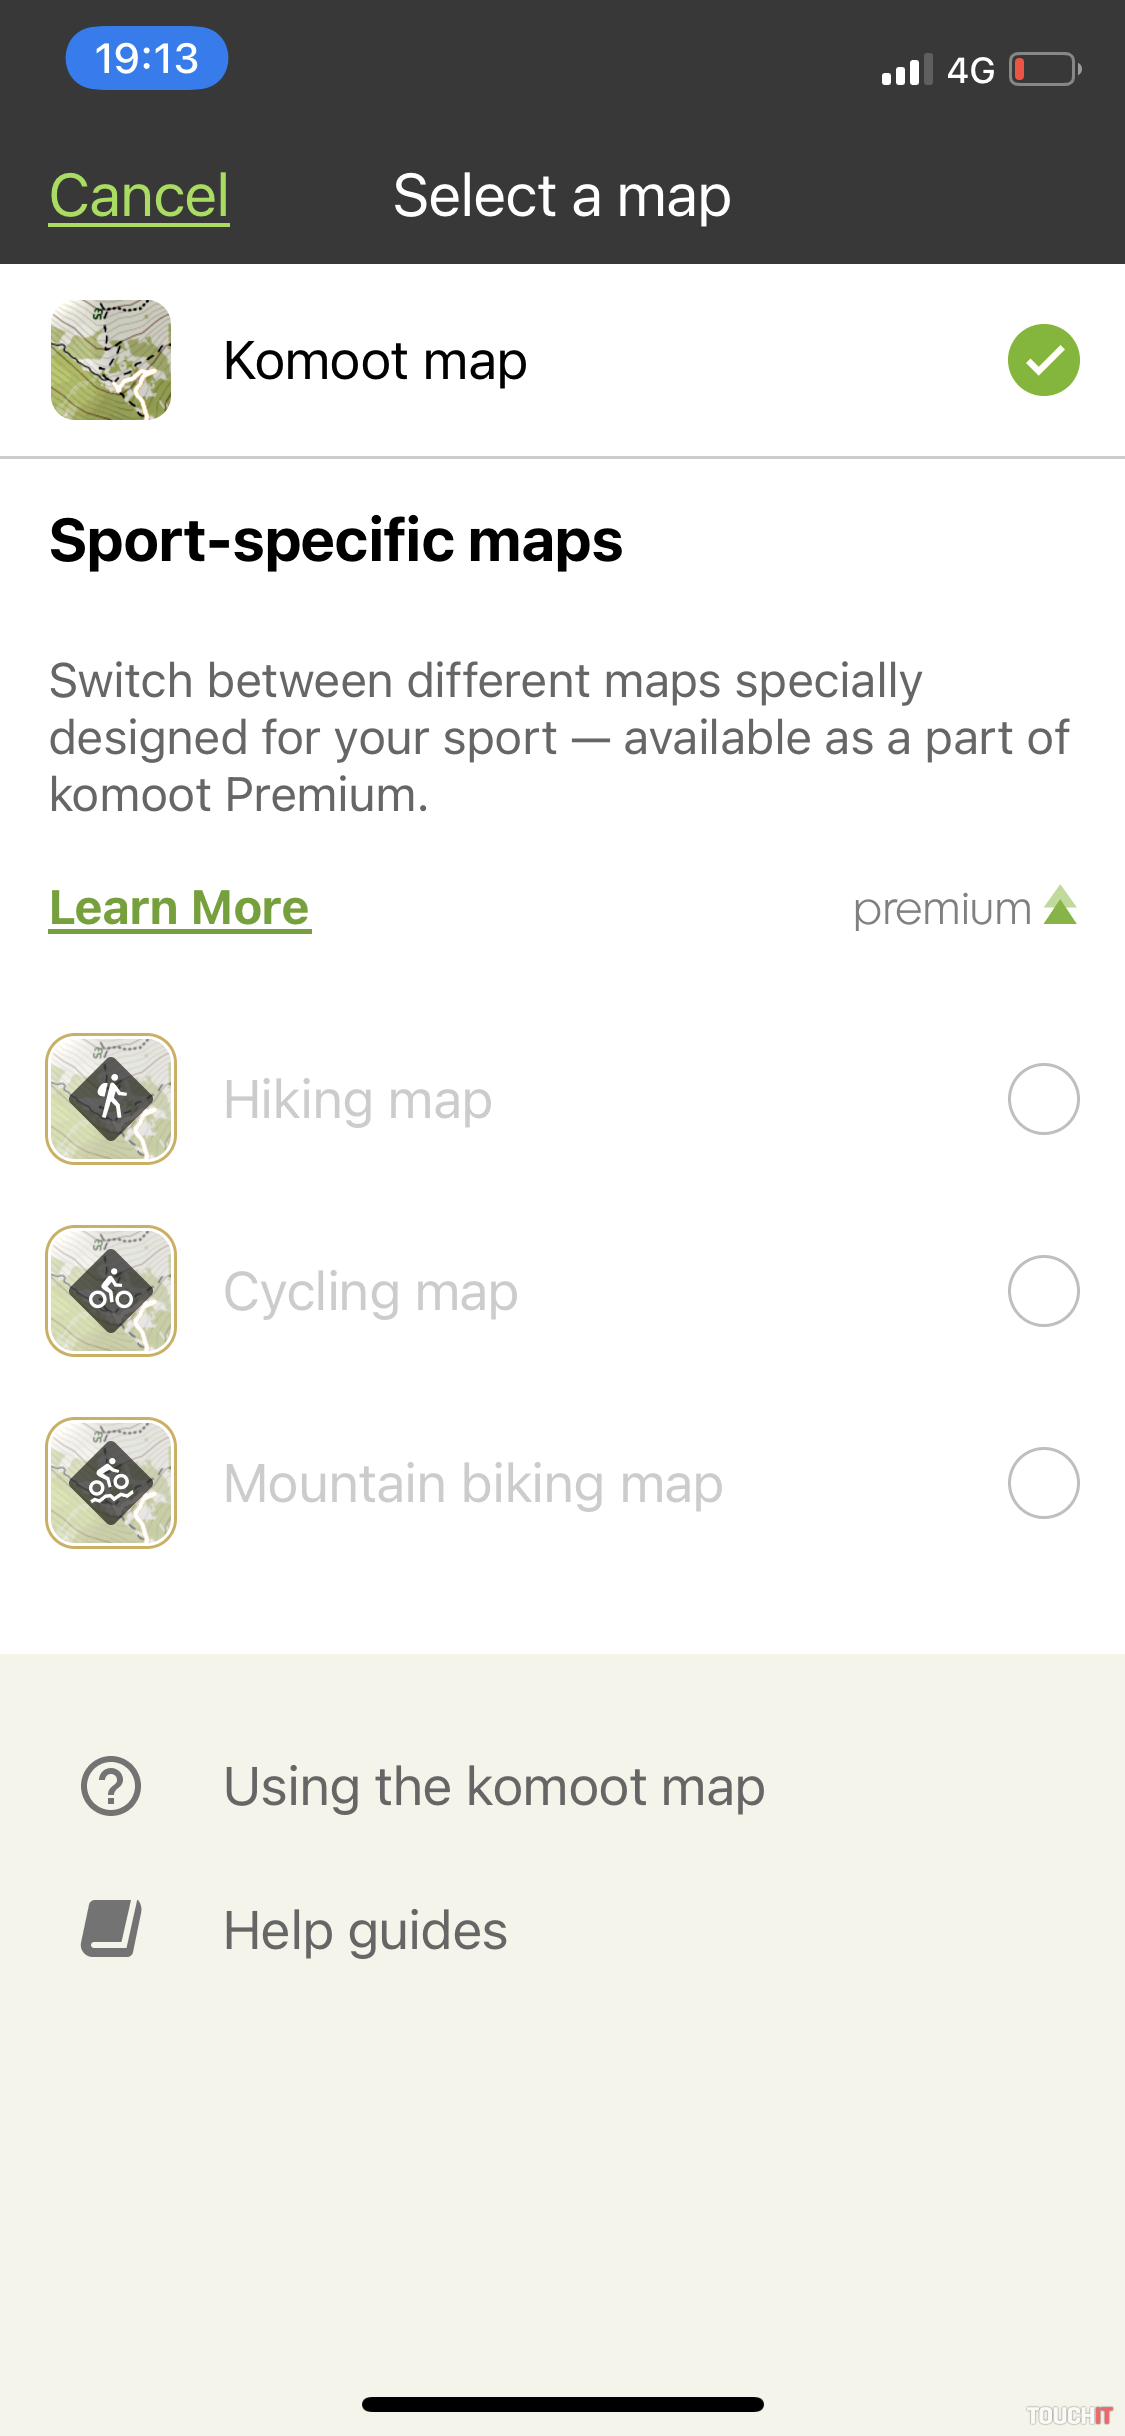Tap the Help guides book icon
The height and width of the screenshot is (2436, 1125).
pyautogui.click(x=111, y=1929)
